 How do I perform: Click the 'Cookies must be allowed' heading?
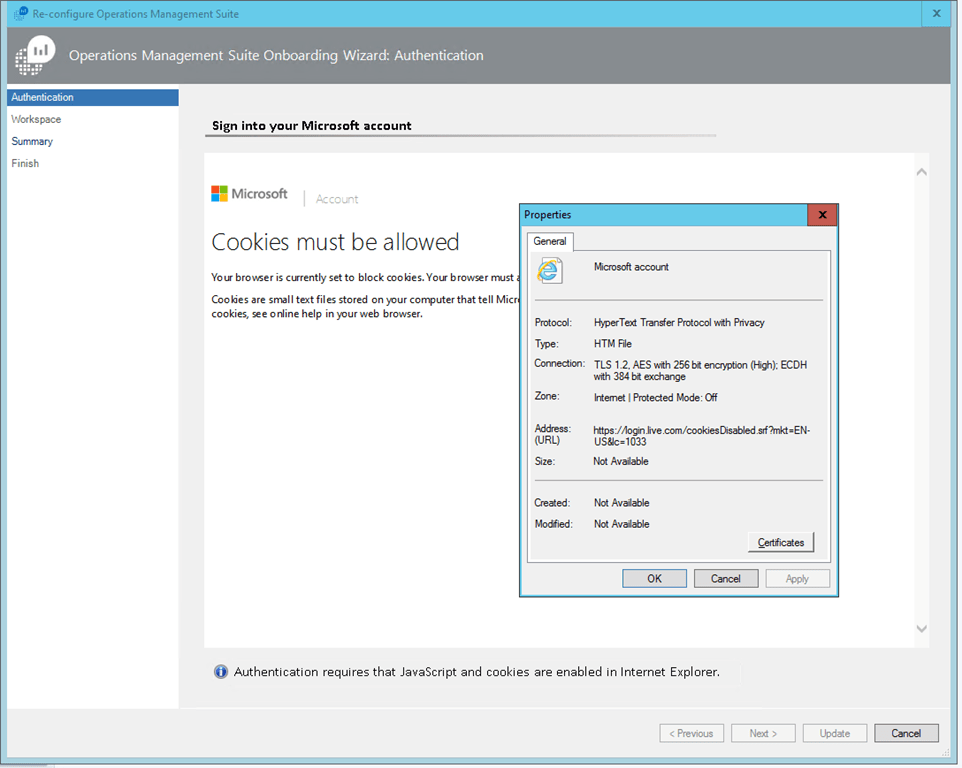(335, 242)
